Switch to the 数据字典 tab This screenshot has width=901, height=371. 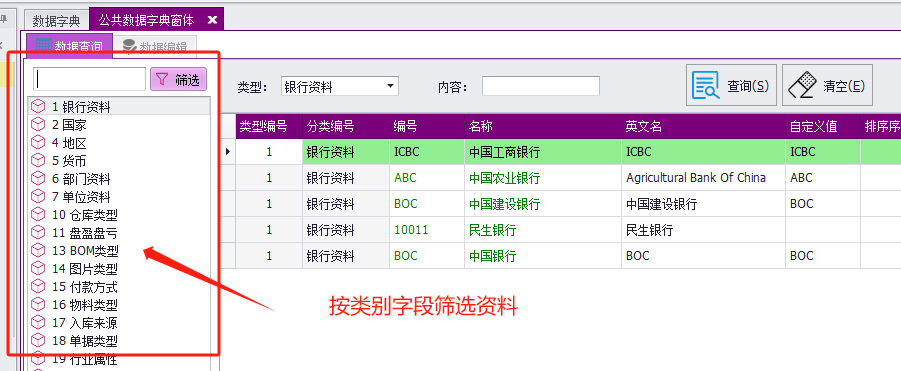pos(56,21)
